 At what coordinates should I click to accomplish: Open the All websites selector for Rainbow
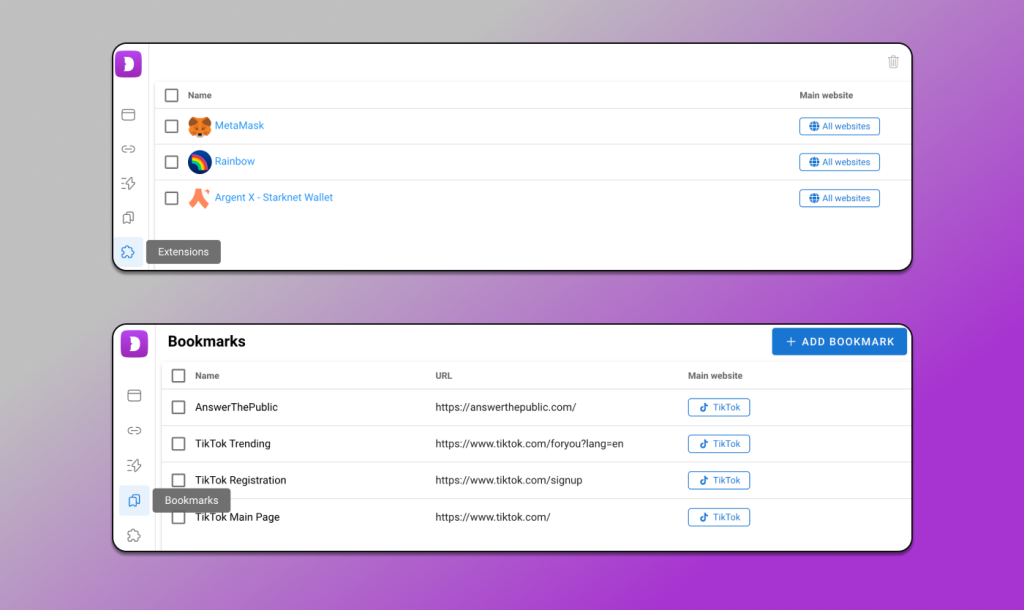(x=839, y=161)
